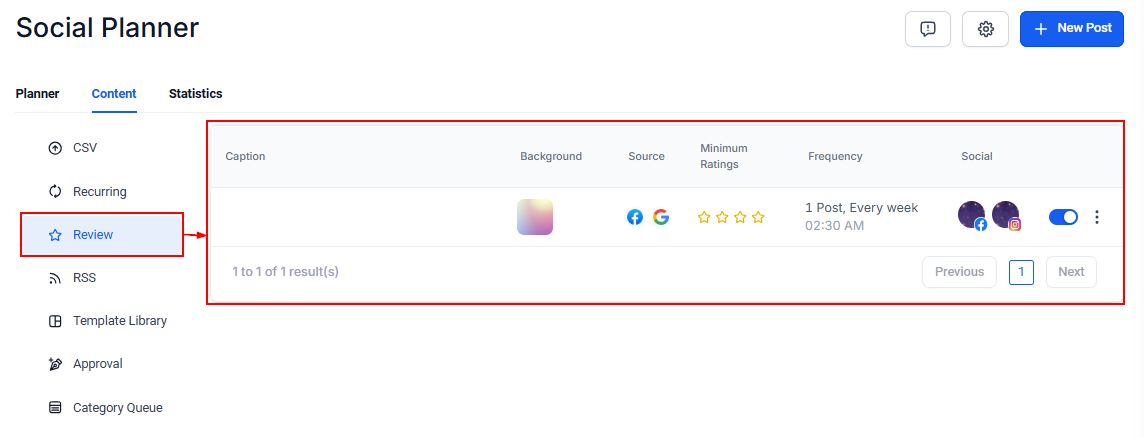Go to RSS section
The height and width of the screenshot is (437, 1144).
pyautogui.click(x=84, y=278)
